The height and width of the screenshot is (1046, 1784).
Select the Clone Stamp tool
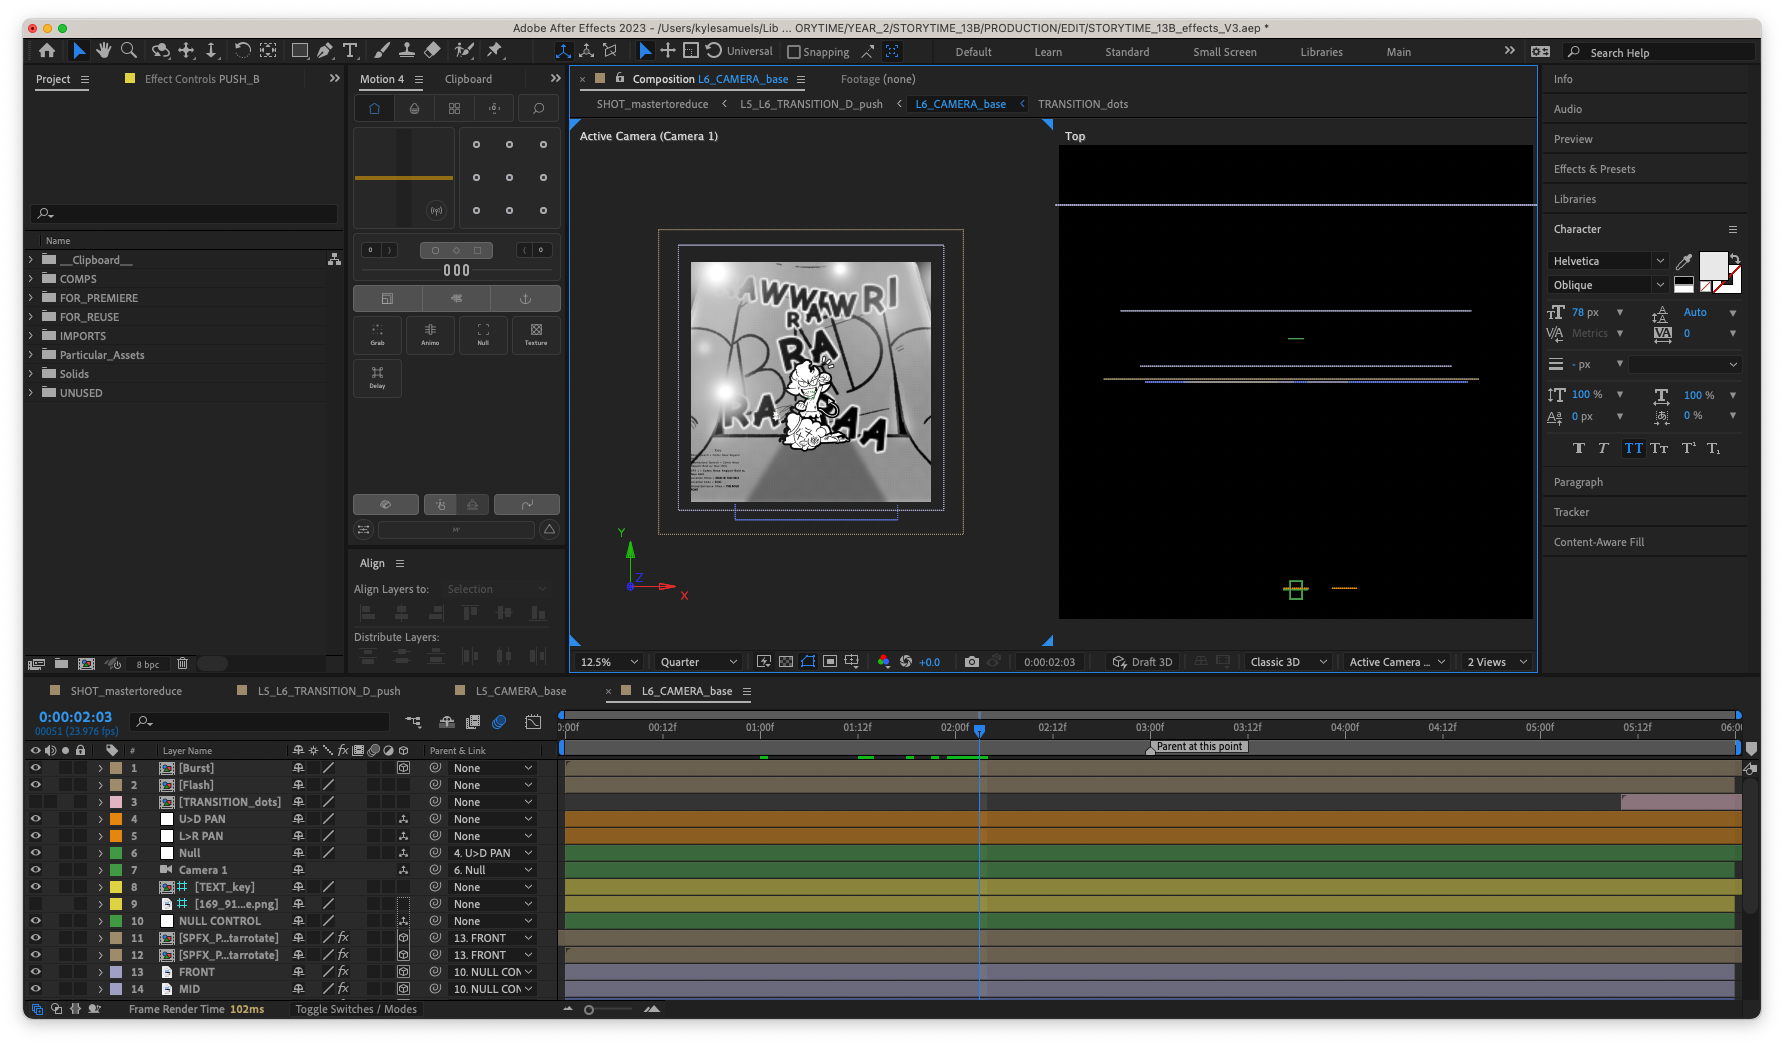click(407, 51)
